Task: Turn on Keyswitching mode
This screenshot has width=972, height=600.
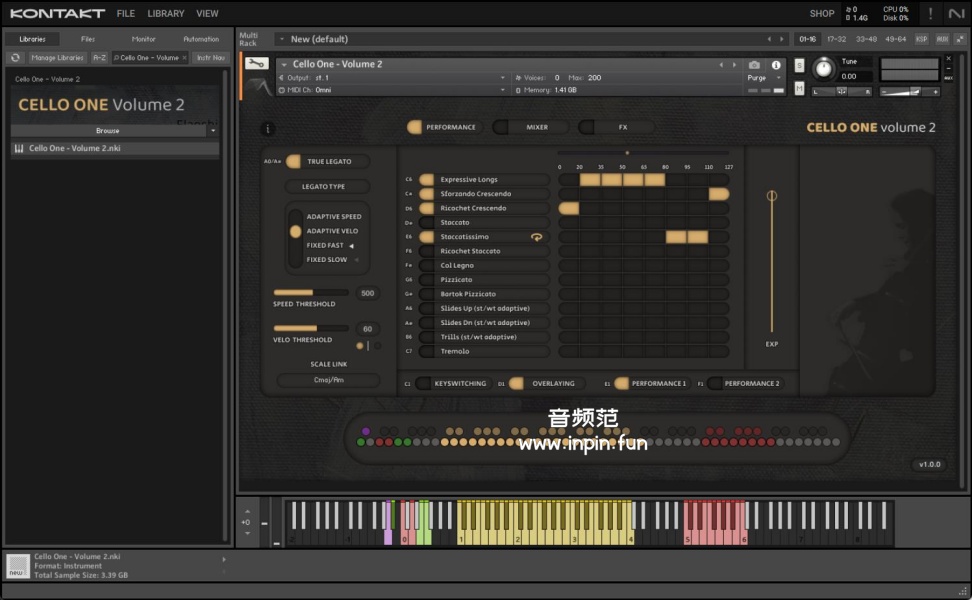Action: click(x=423, y=383)
